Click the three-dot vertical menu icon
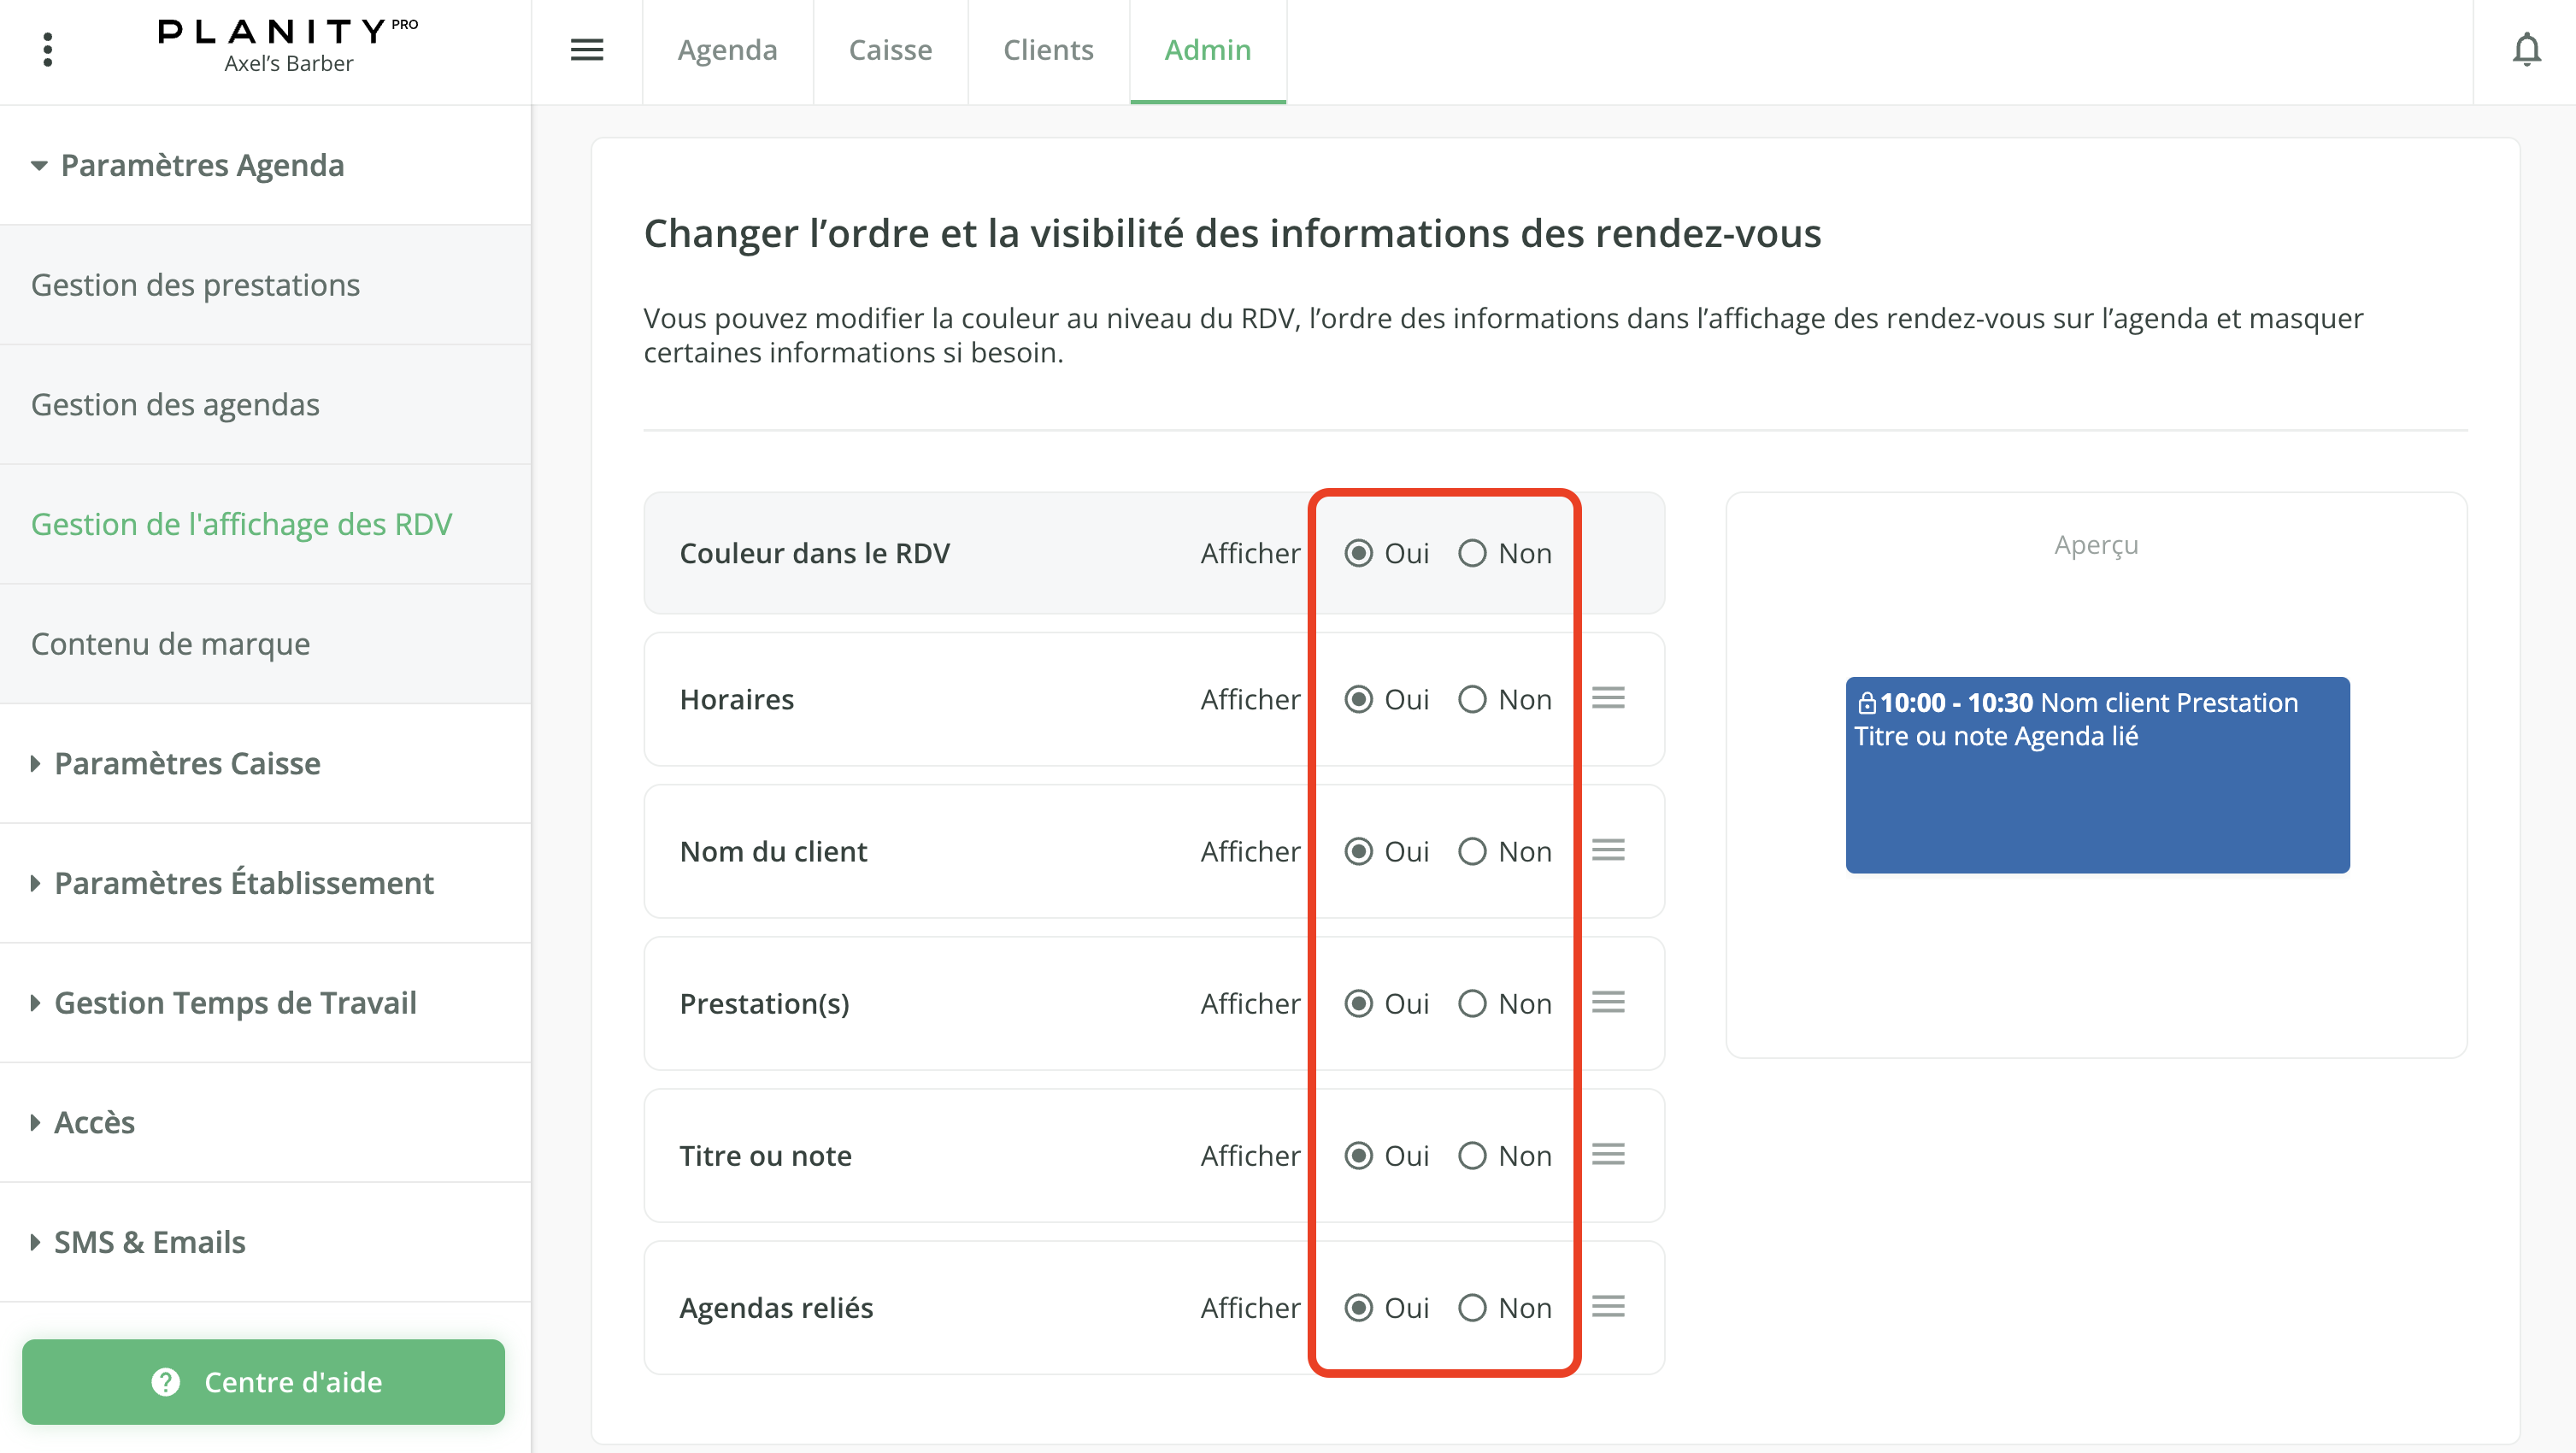 47,50
